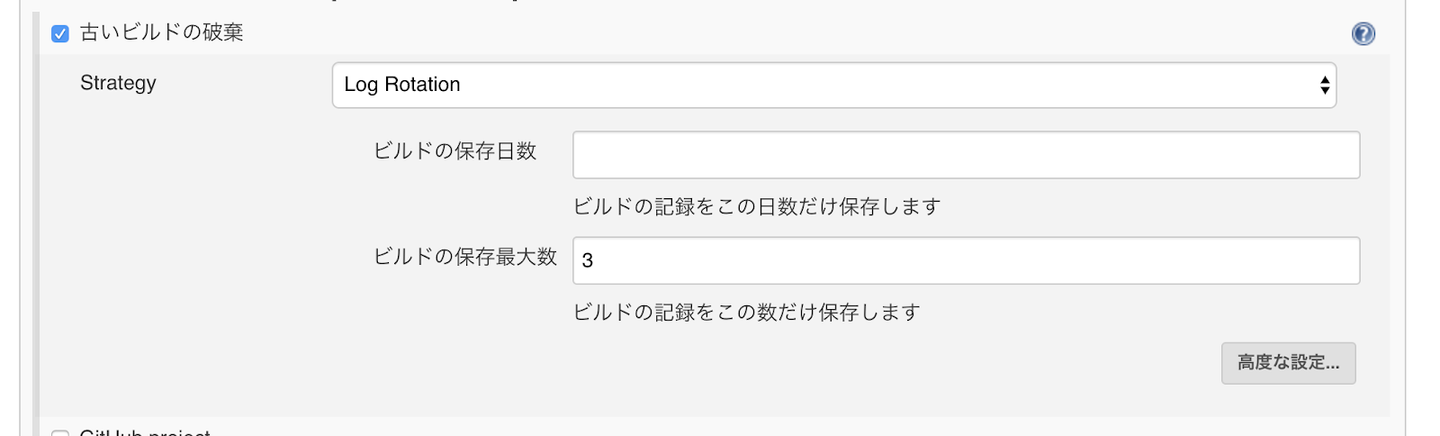The image size is (1440, 436).
Task: Click the ビルドの記録をこの数だけ保存します description
Action: [x=746, y=312]
